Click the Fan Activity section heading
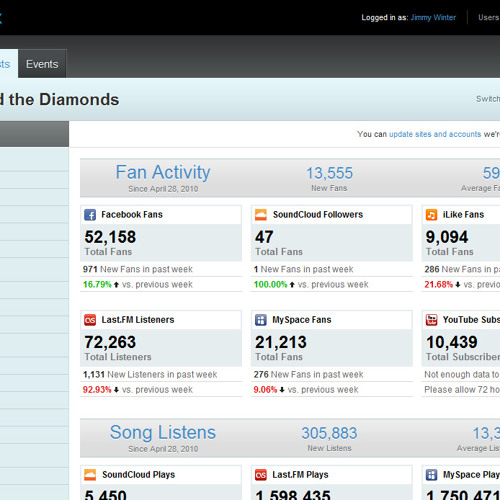Viewport: 500px width, 500px height. pyautogui.click(x=163, y=172)
